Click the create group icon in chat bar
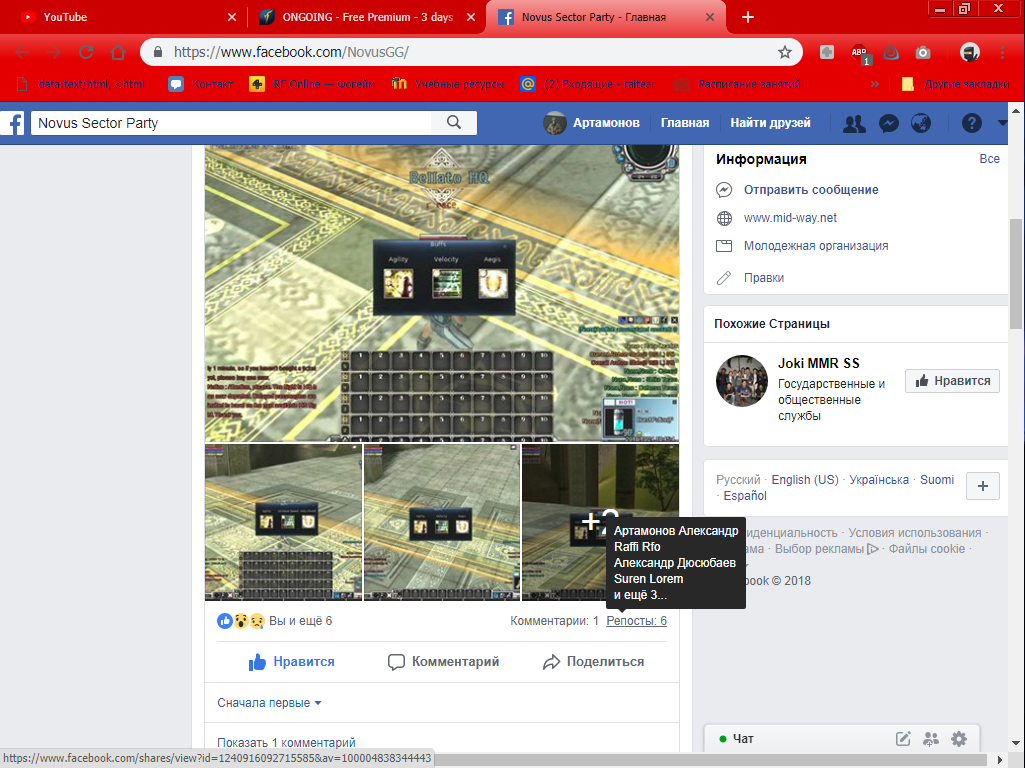1025x768 pixels. pos(931,739)
